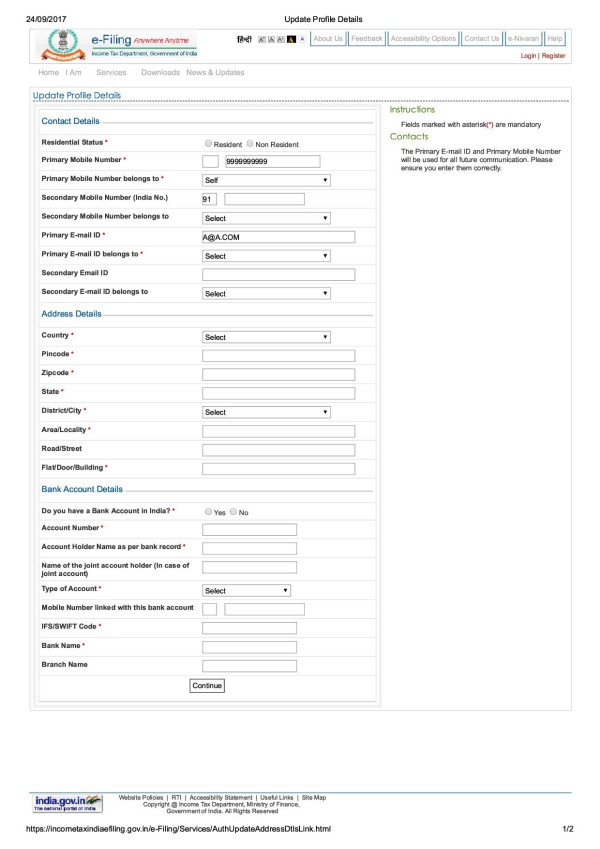Open the Accessibility Options page
The image size is (600, 849).
[x=423, y=39]
